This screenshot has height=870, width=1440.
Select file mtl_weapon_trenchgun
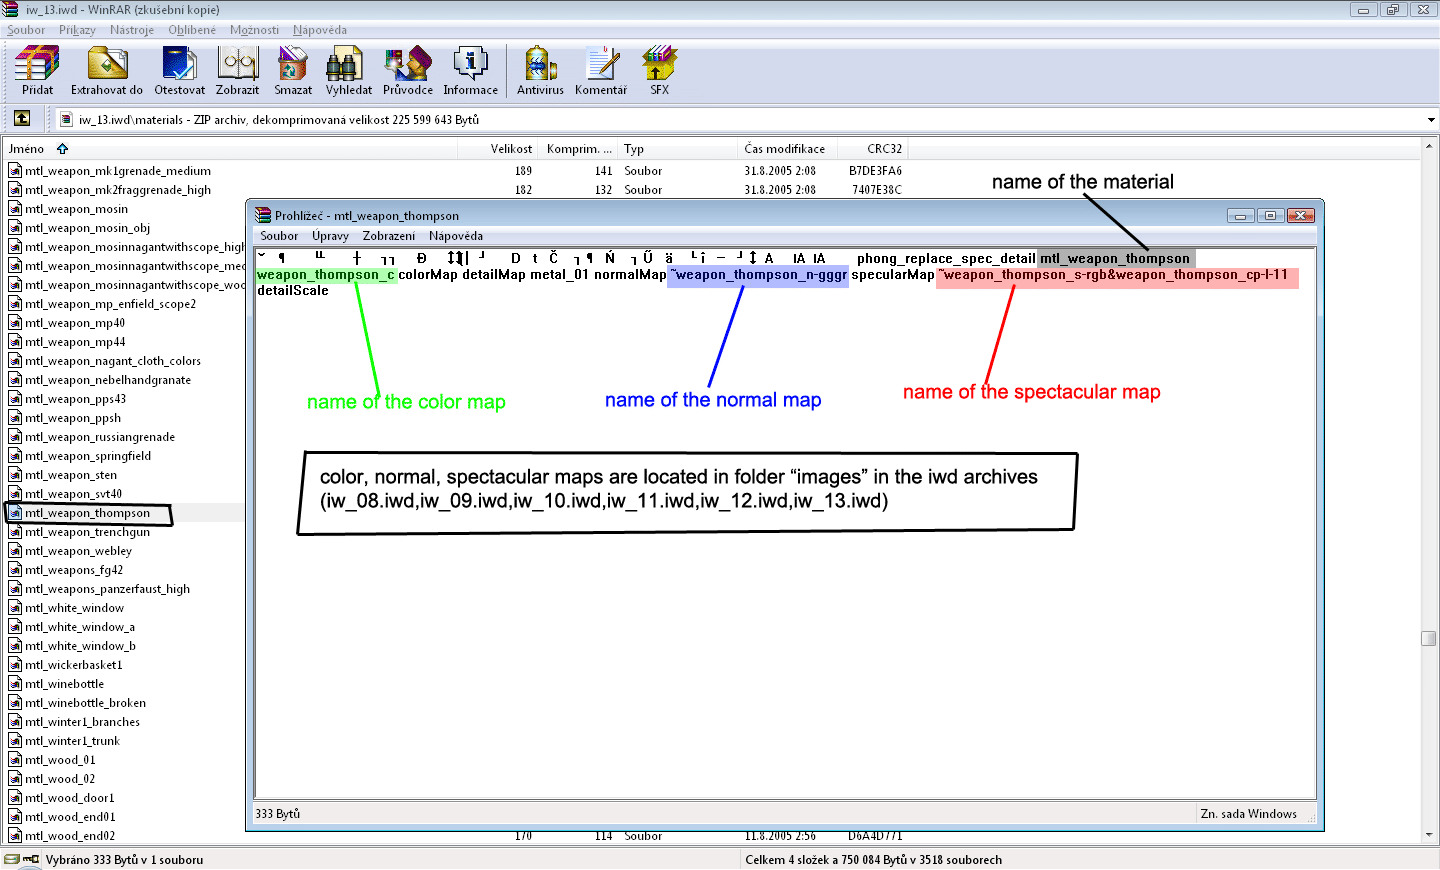coord(87,532)
